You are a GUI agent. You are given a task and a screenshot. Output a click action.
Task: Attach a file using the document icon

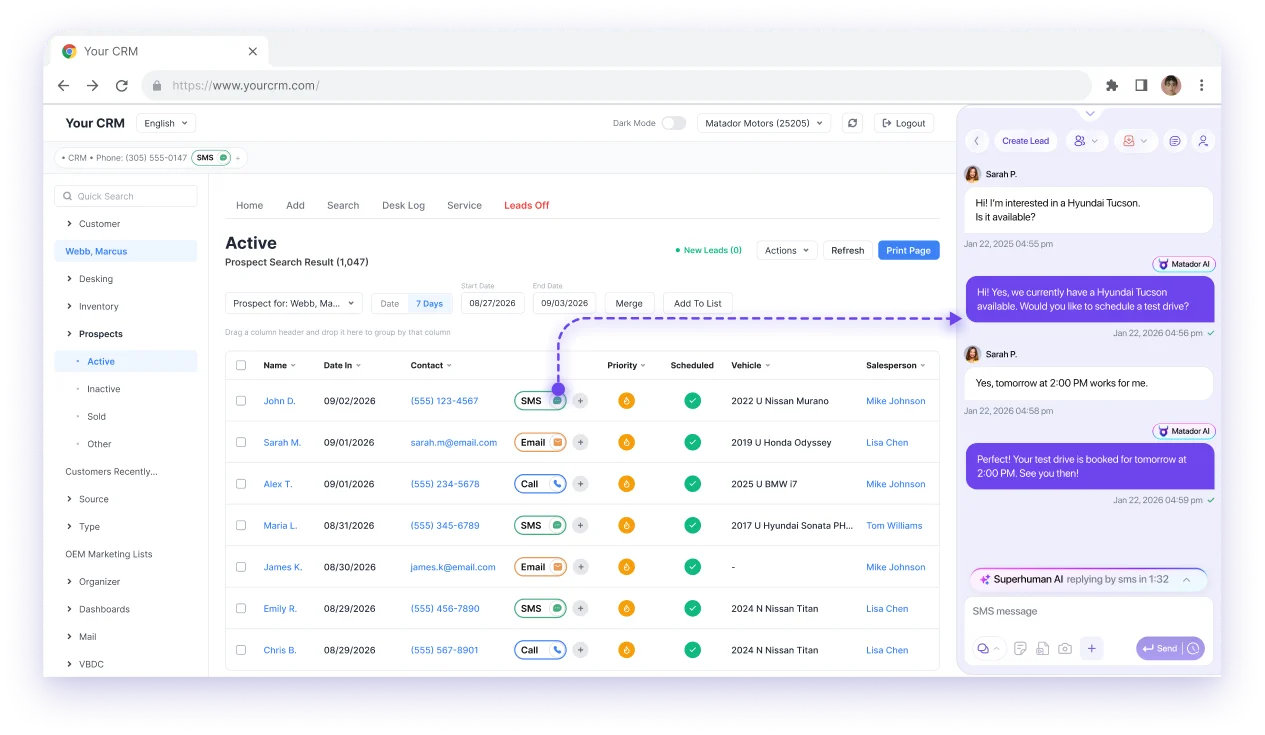[1042, 648]
